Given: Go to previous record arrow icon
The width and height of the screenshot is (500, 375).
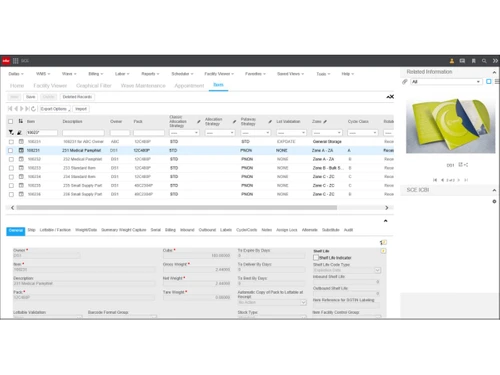Looking at the screenshot, I should pos(16,109).
